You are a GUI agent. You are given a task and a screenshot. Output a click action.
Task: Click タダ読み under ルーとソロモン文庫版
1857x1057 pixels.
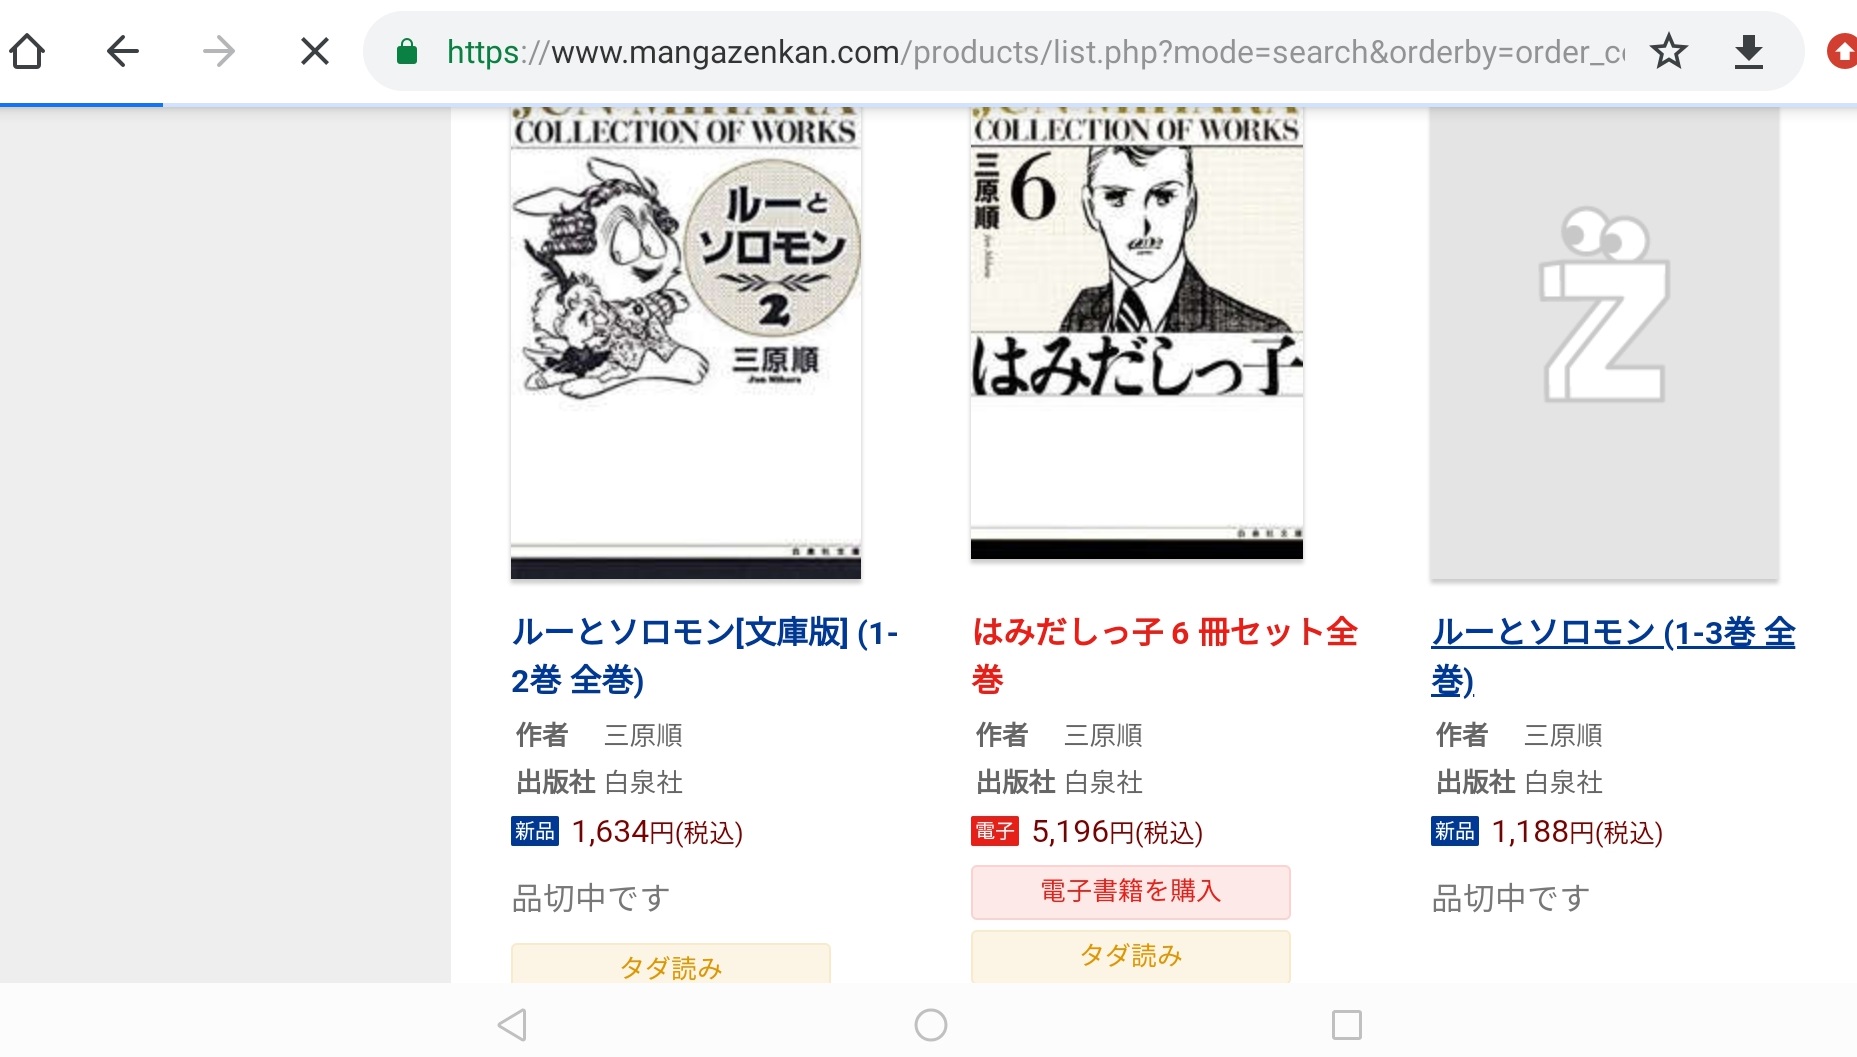[x=671, y=964]
